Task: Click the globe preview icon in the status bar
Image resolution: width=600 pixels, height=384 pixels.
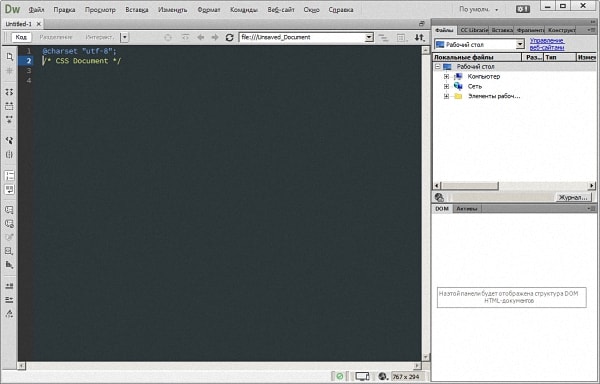Action: pos(383,376)
